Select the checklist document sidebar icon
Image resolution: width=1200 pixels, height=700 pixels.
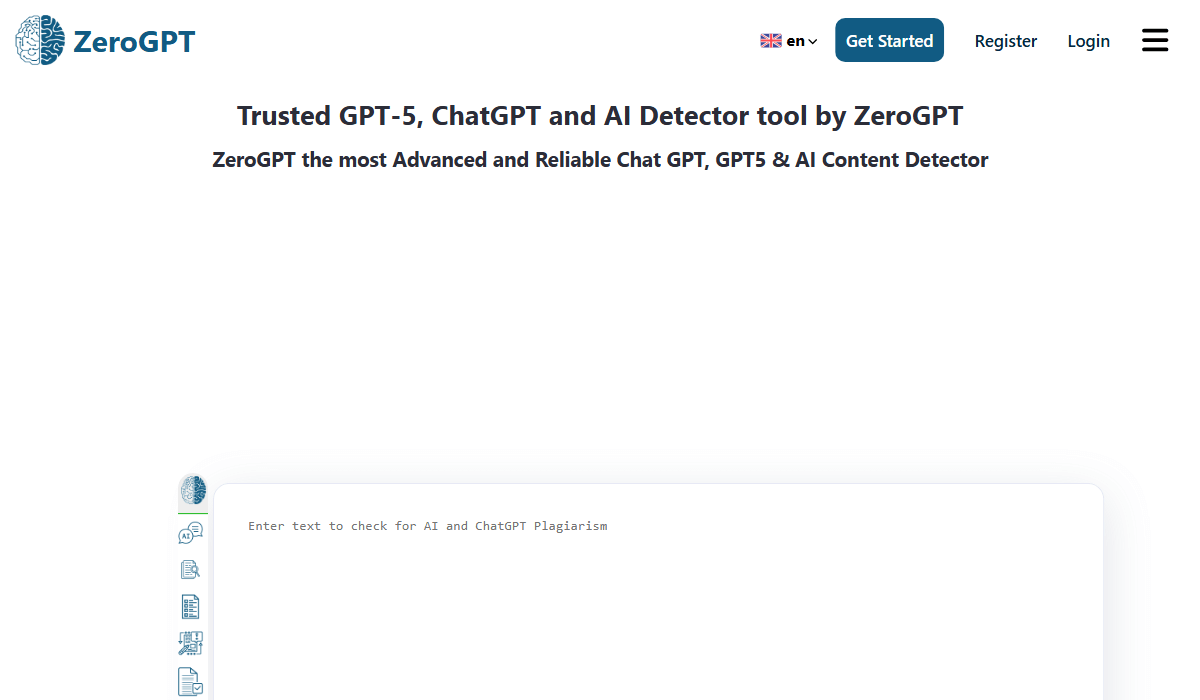coord(190,606)
